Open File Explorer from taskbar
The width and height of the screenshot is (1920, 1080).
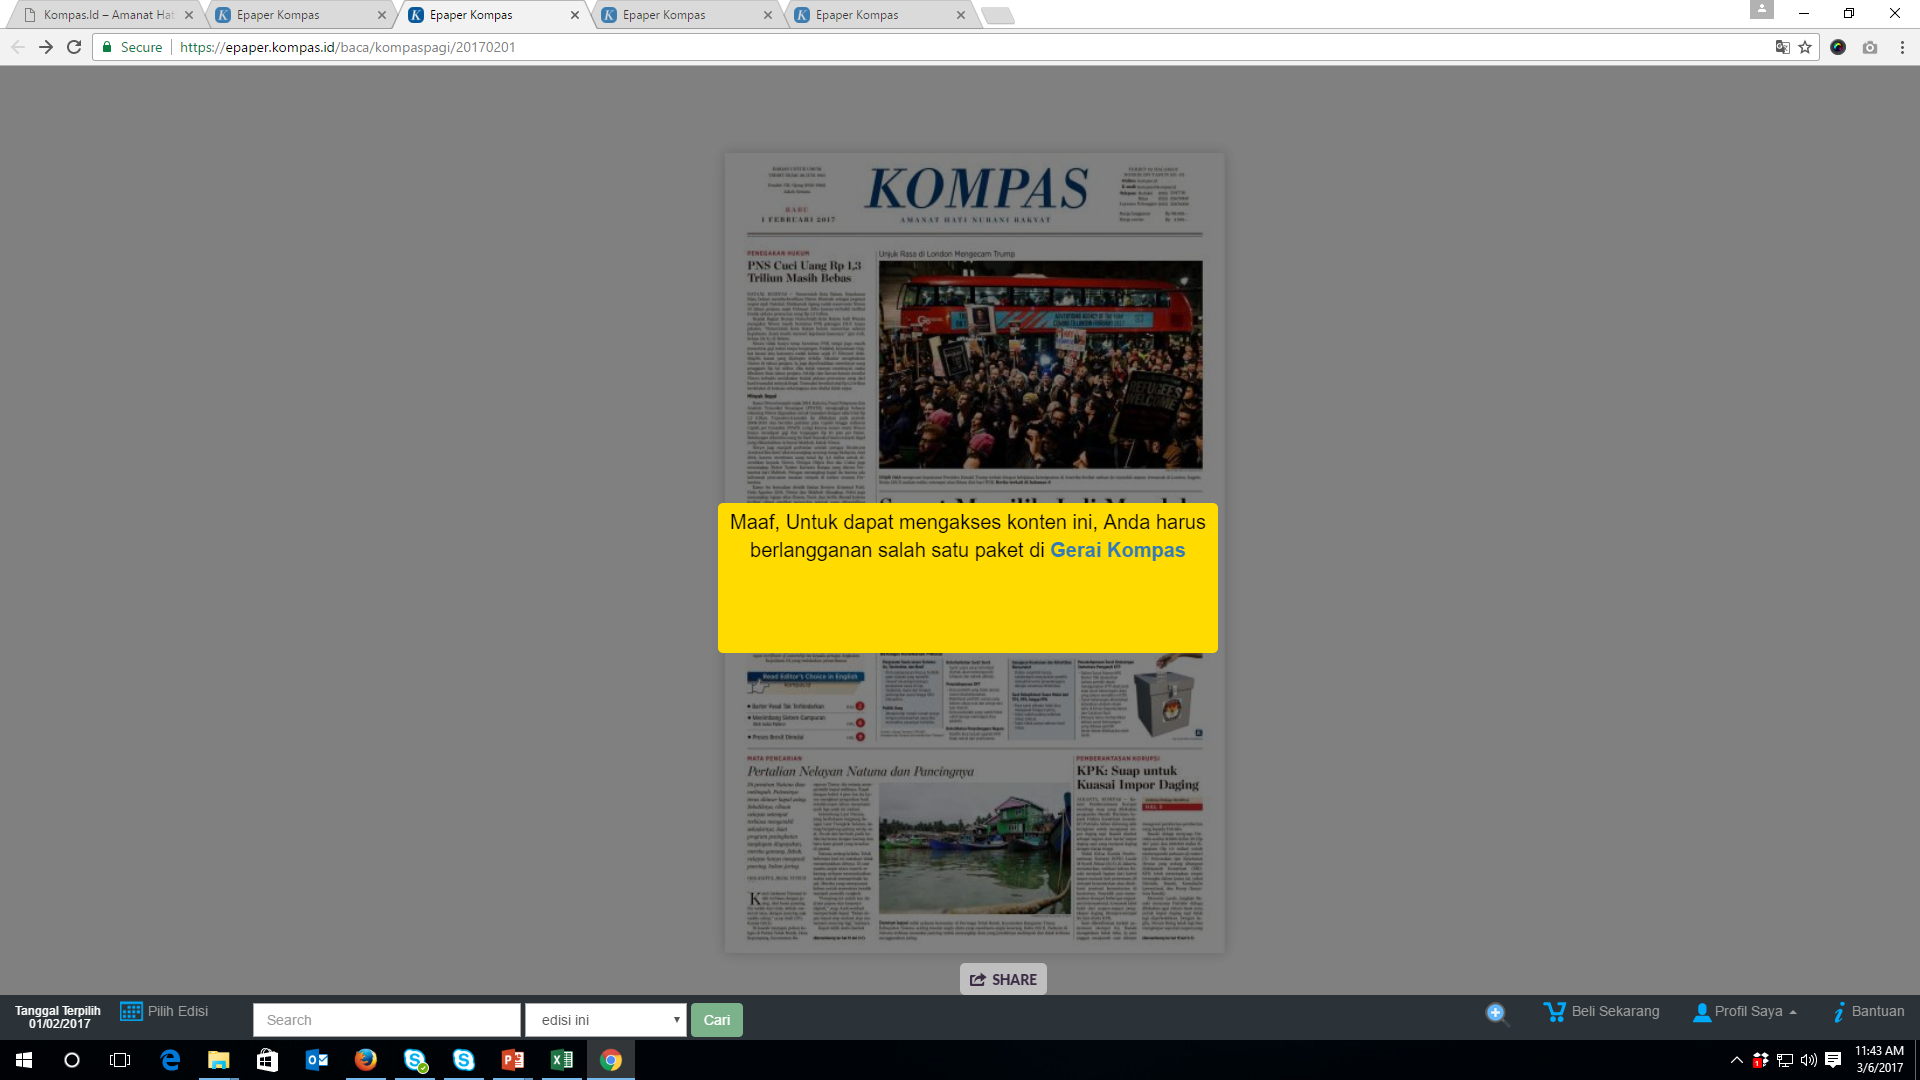pos(218,1060)
